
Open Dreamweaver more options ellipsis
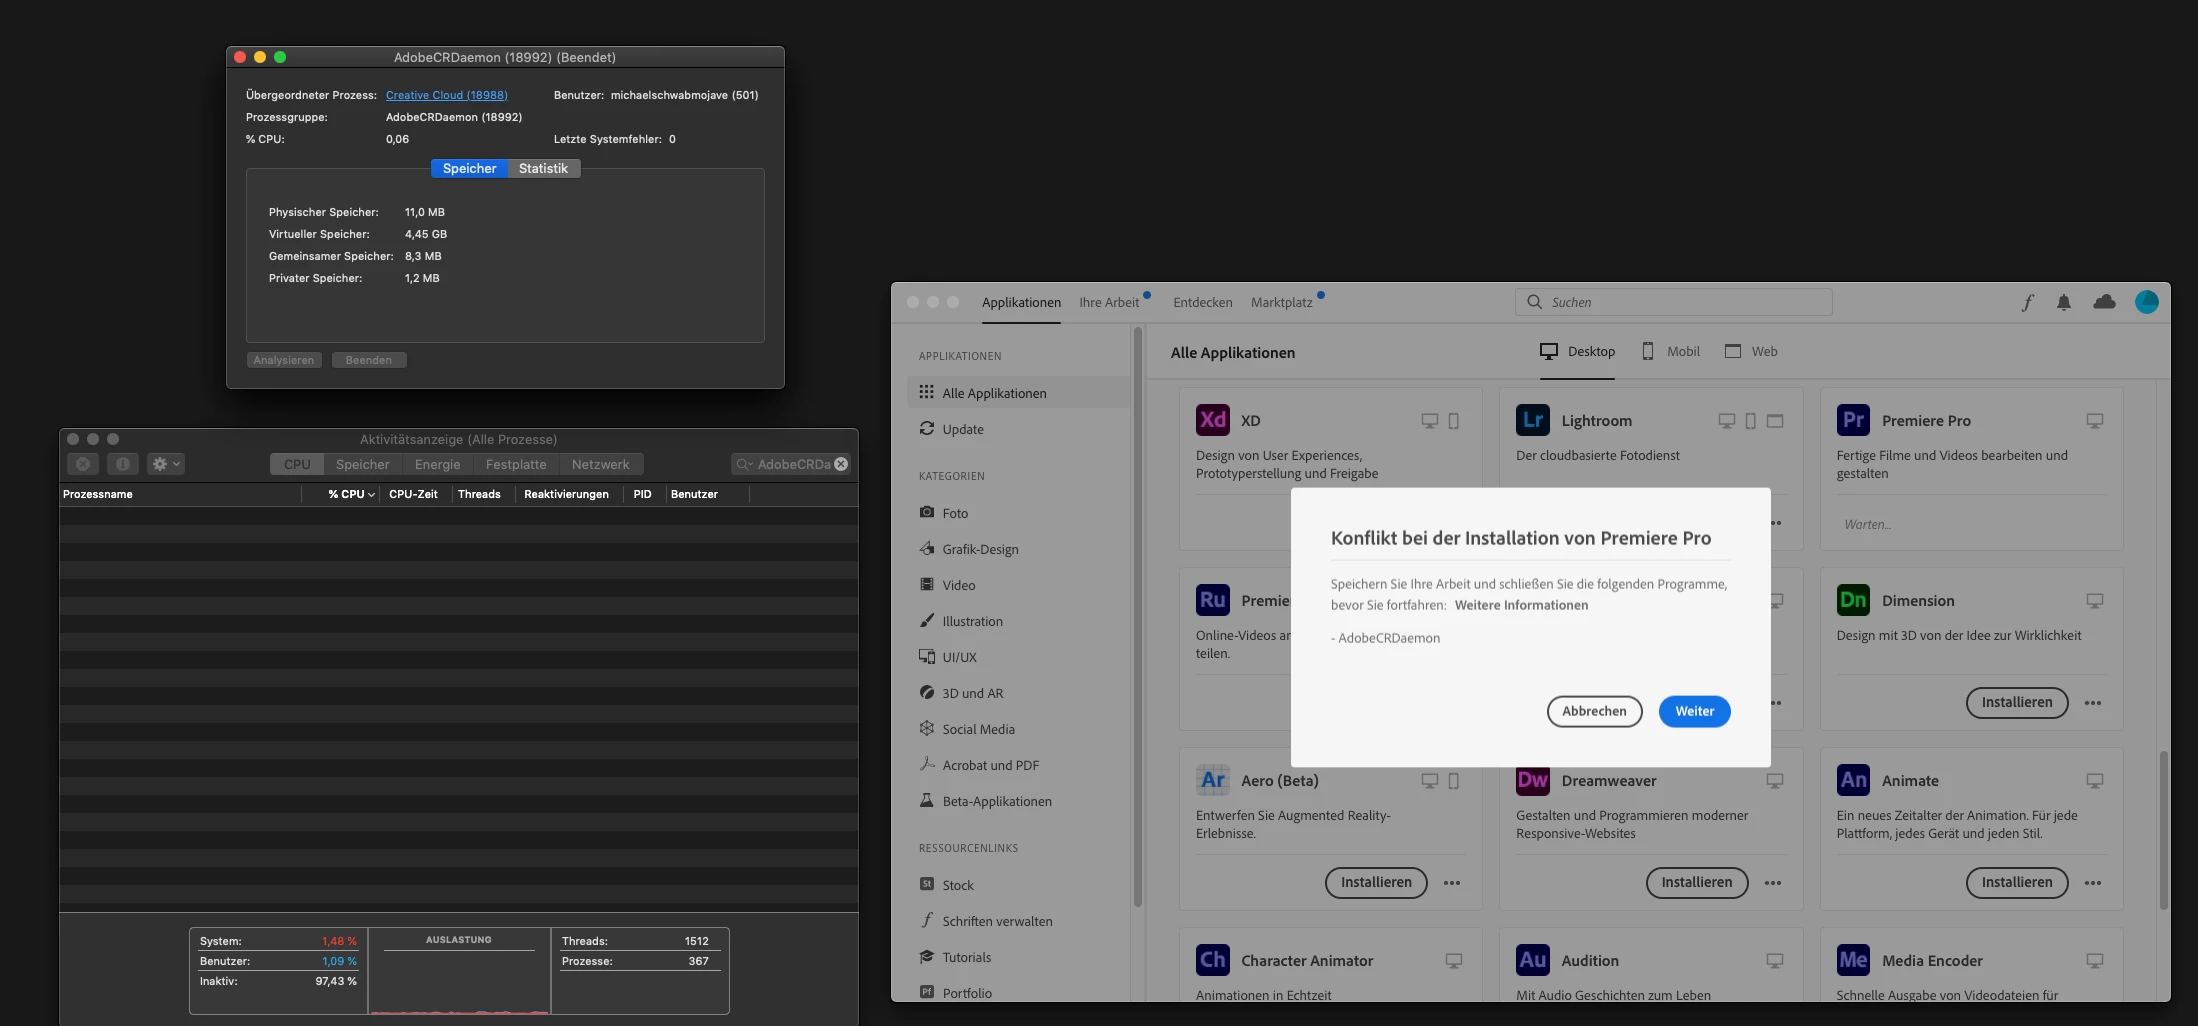1772,883
